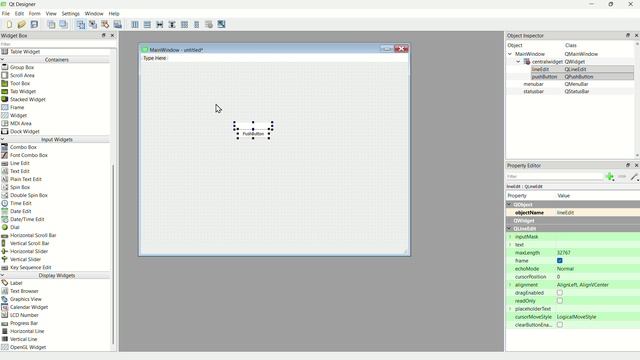
Task: Enable the clearButtonEnabled checkbox
Action: click(560, 325)
